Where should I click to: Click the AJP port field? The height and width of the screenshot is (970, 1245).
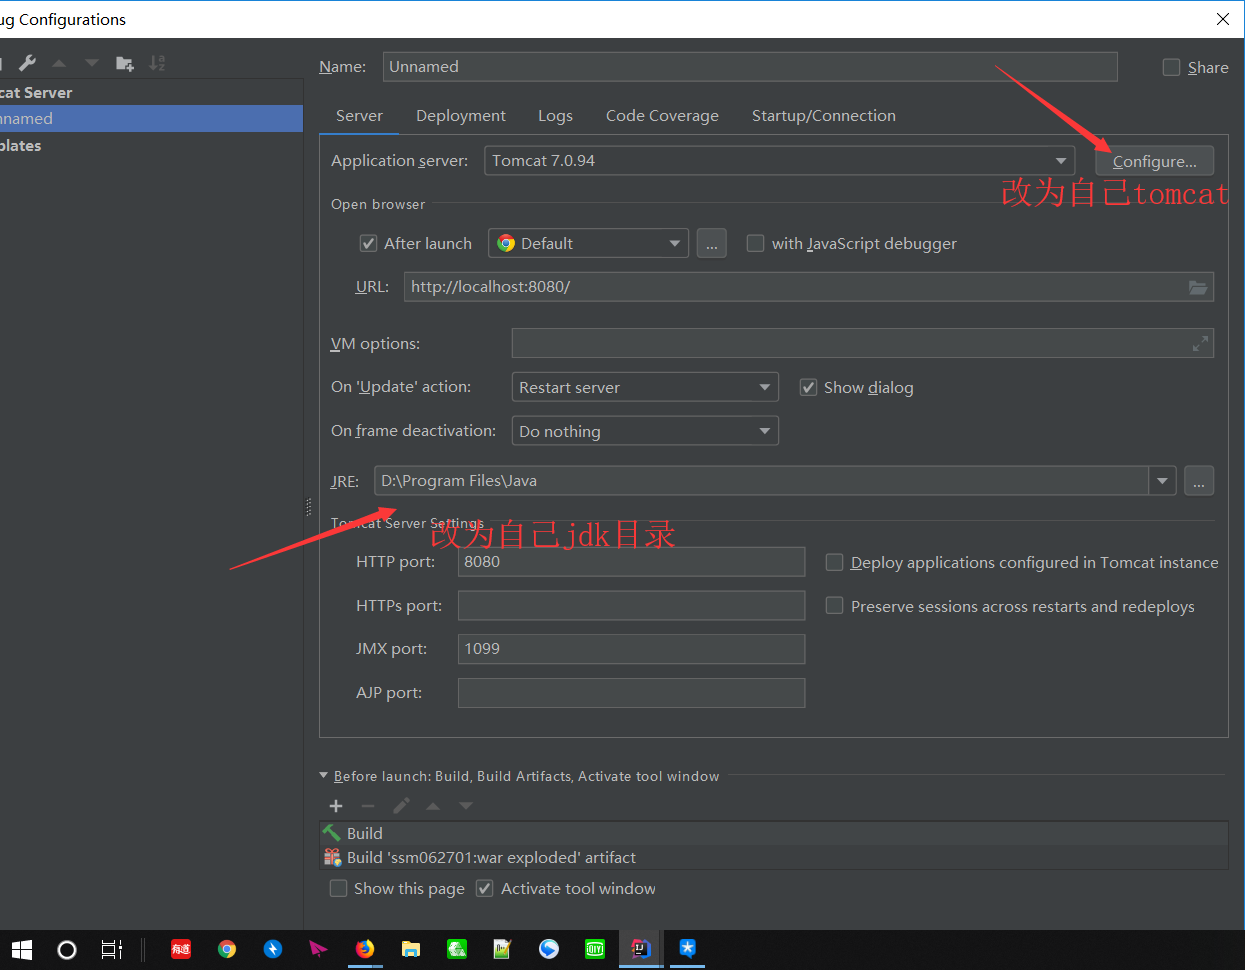[x=631, y=693]
